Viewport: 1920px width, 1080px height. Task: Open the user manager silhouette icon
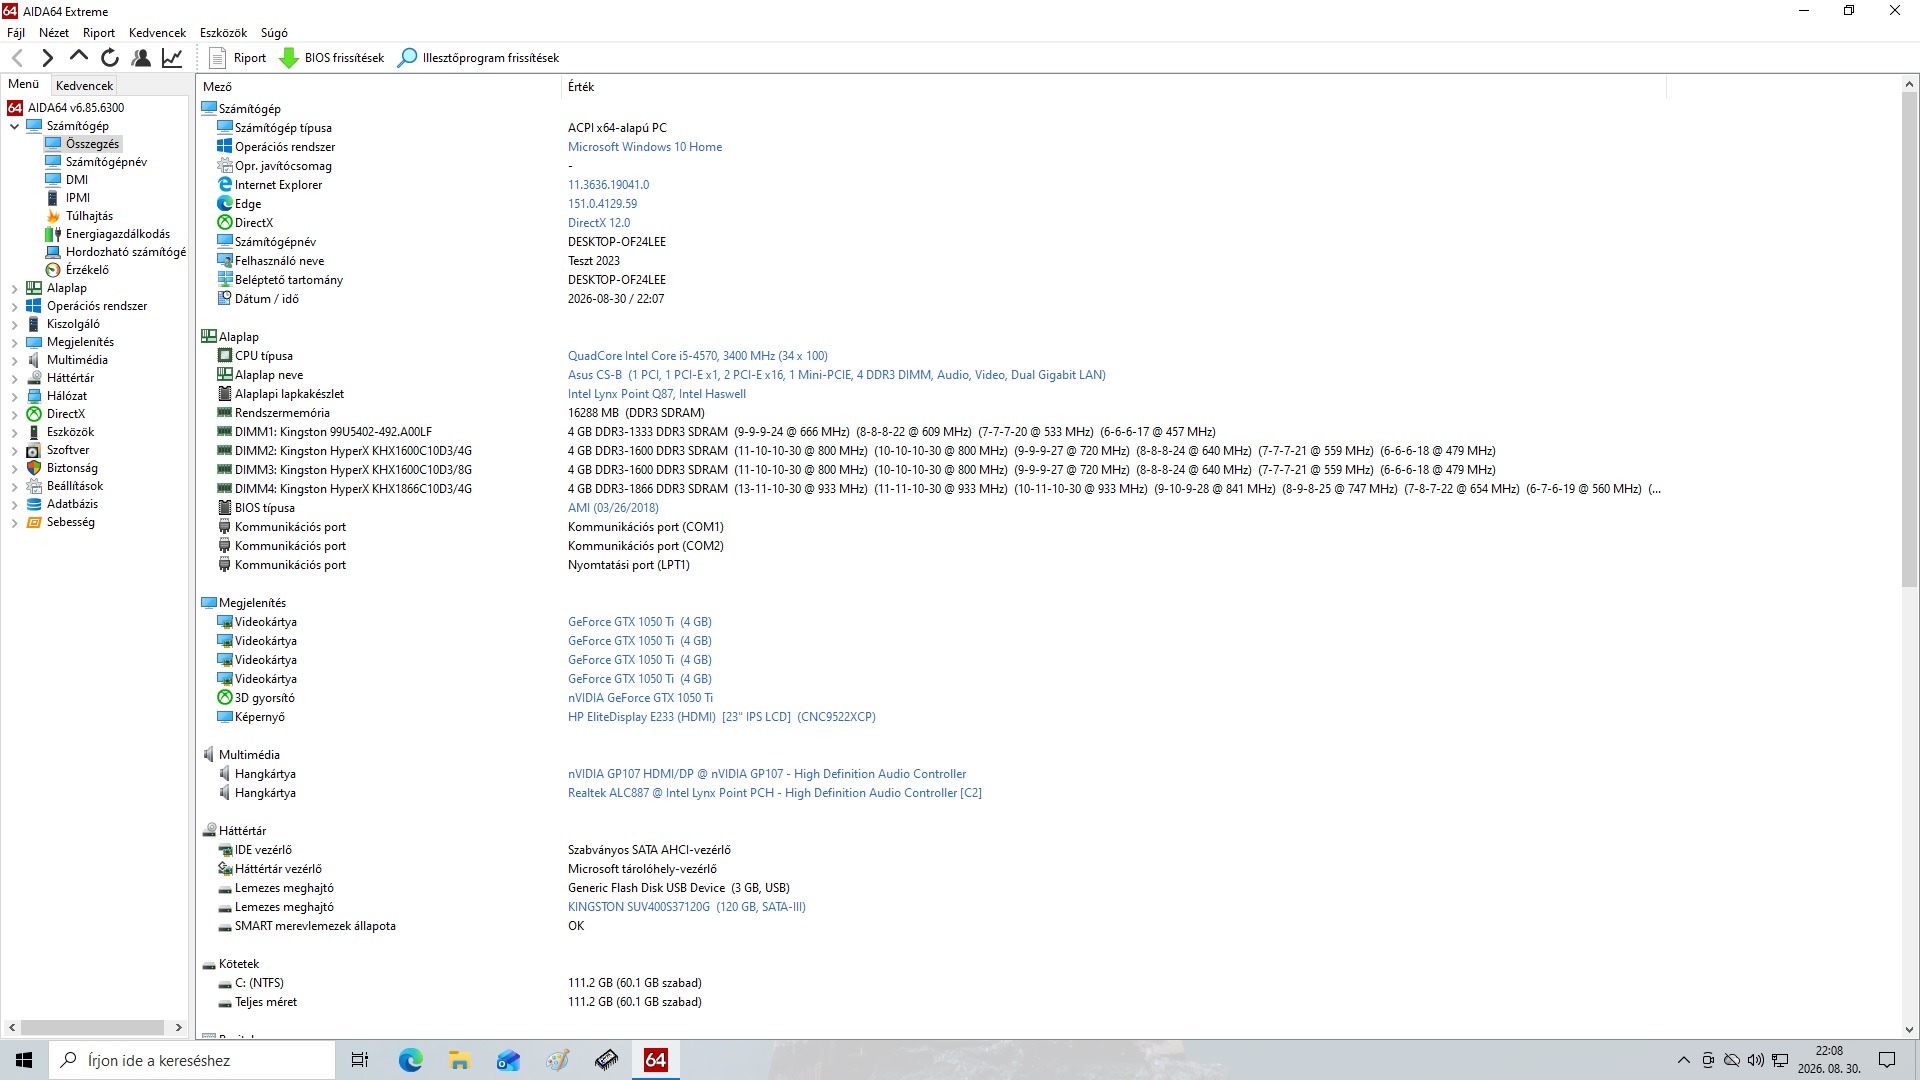click(141, 58)
